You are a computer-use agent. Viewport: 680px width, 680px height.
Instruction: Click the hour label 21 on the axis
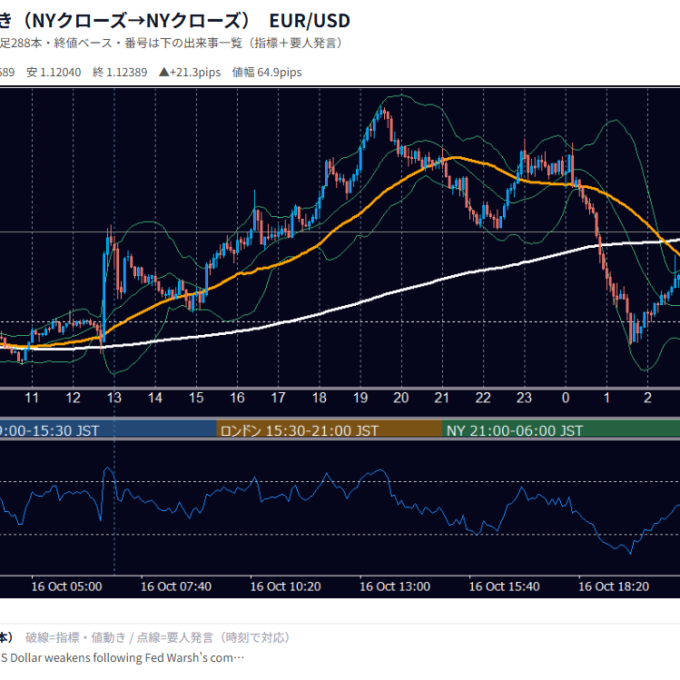(x=442, y=398)
